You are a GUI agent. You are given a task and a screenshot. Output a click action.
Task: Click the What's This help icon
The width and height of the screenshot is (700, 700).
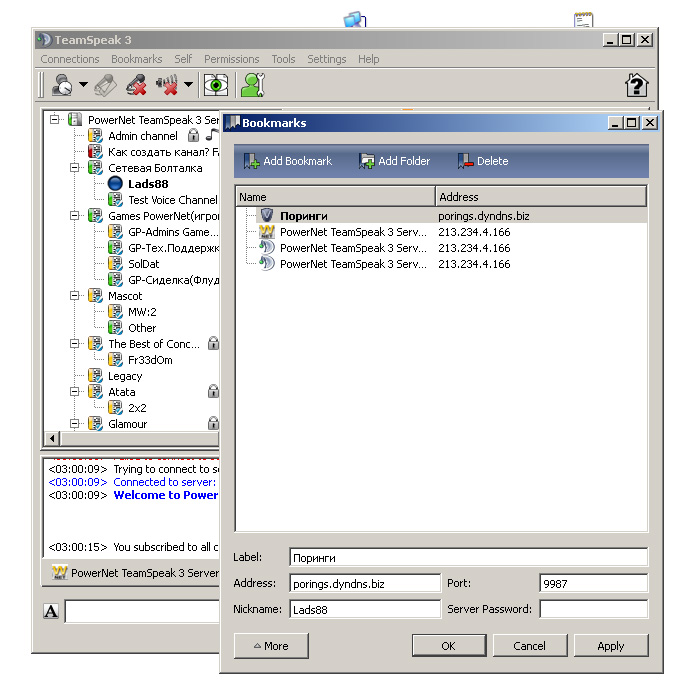637,85
